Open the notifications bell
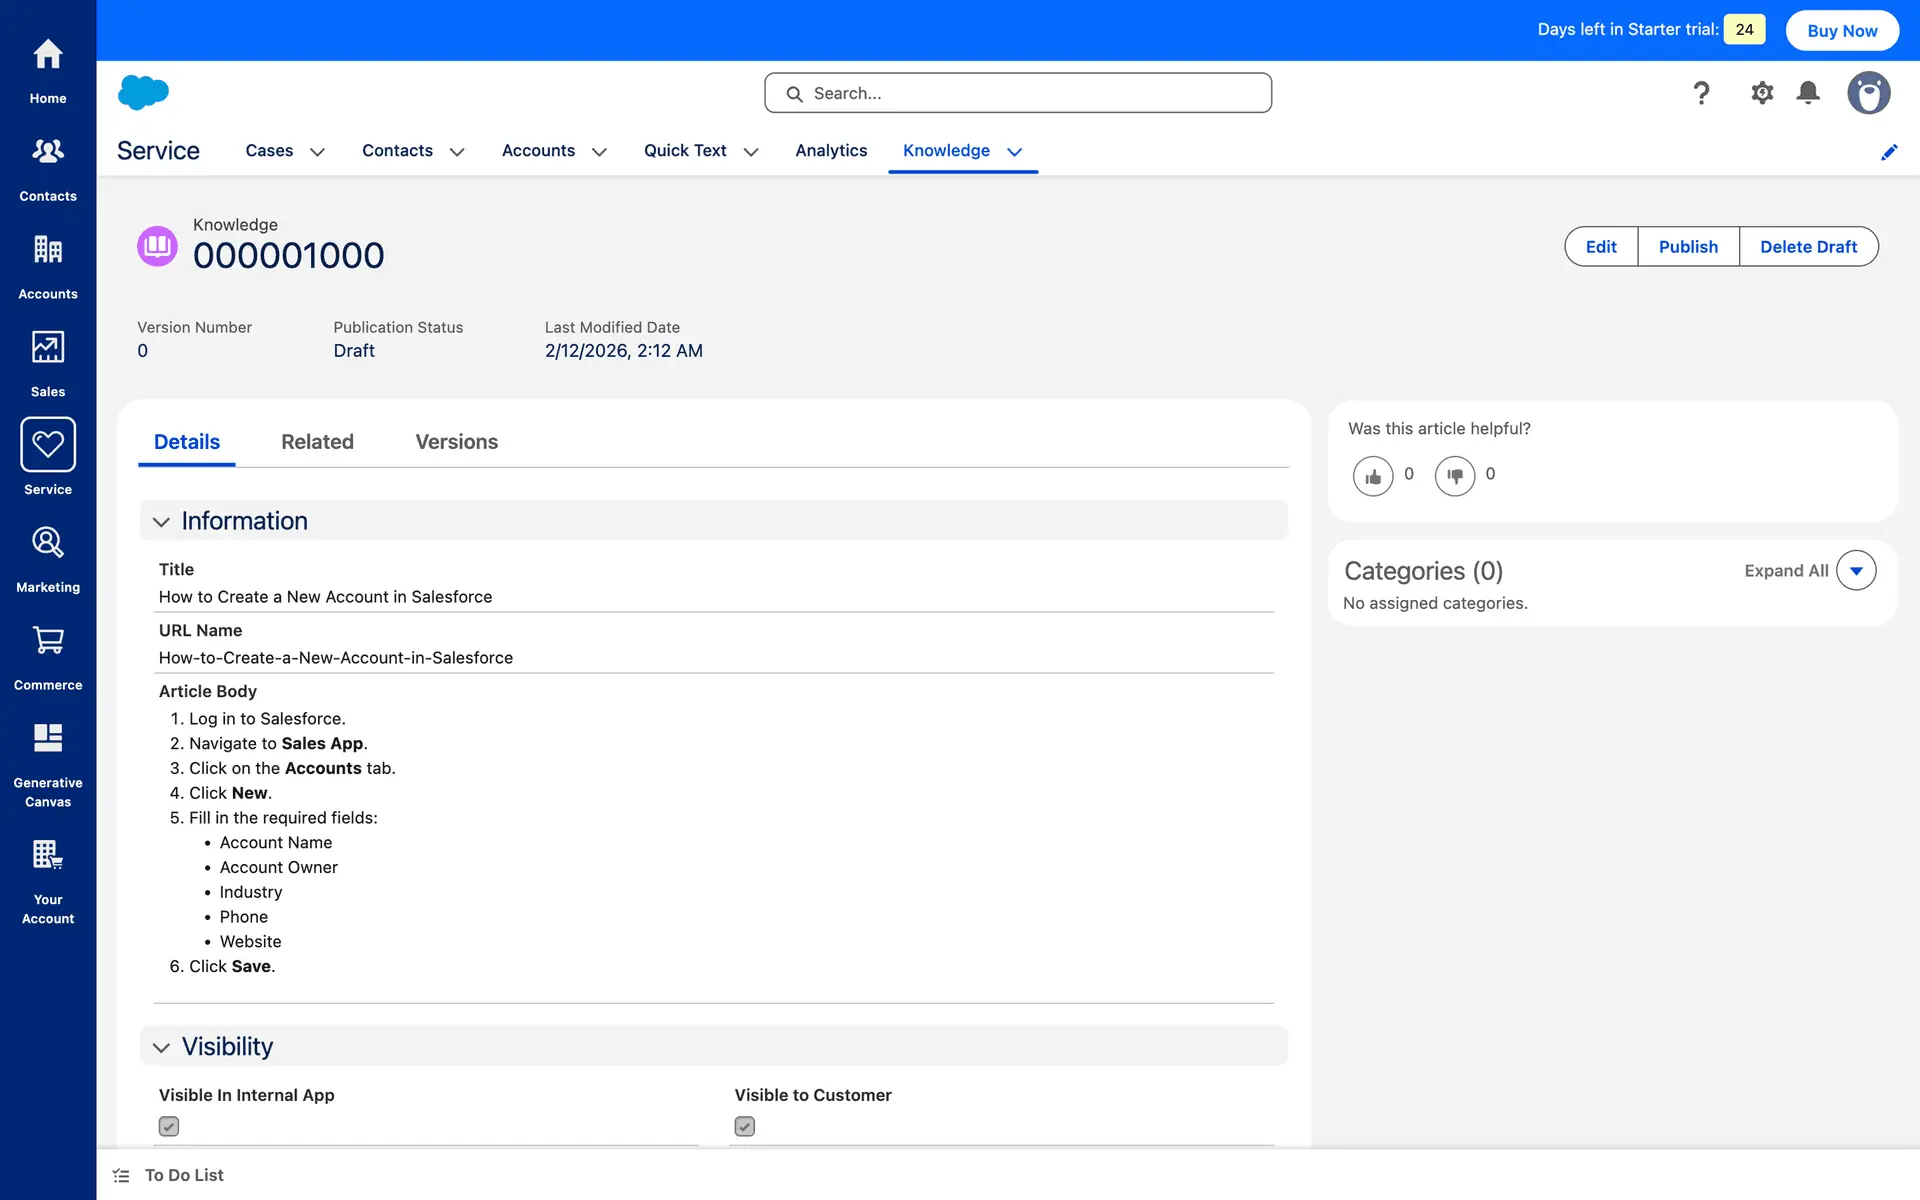Image resolution: width=1920 pixels, height=1200 pixels. [1808, 93]
